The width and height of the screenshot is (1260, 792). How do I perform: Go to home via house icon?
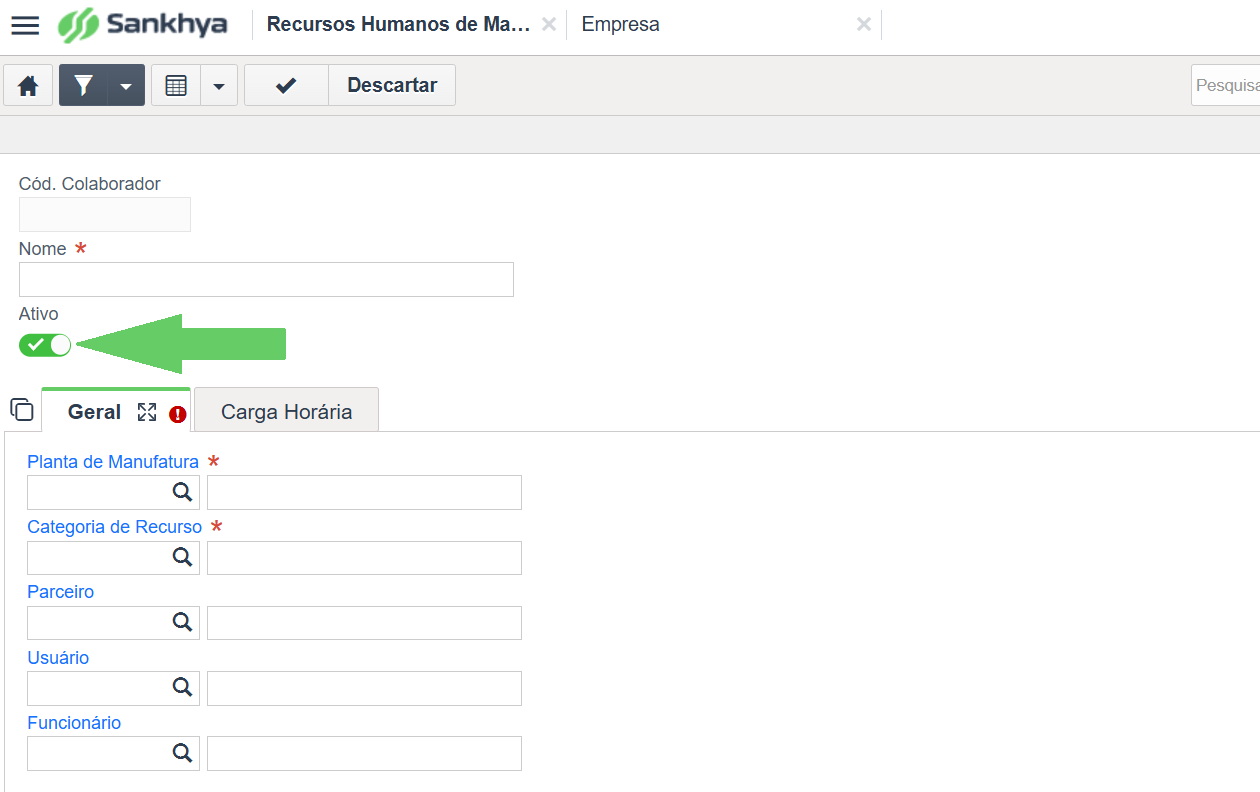pos(28,86)
